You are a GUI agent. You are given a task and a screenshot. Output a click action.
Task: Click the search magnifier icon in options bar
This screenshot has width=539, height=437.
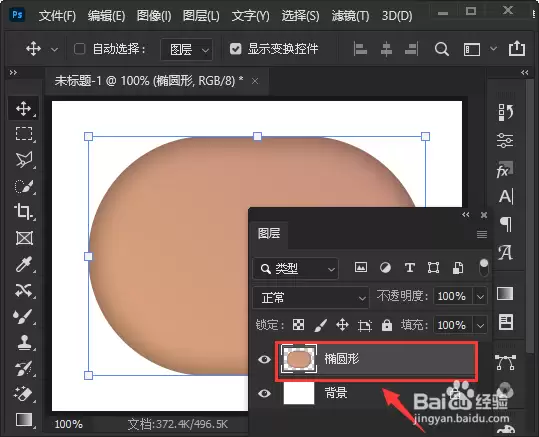(x=442, y=49)
